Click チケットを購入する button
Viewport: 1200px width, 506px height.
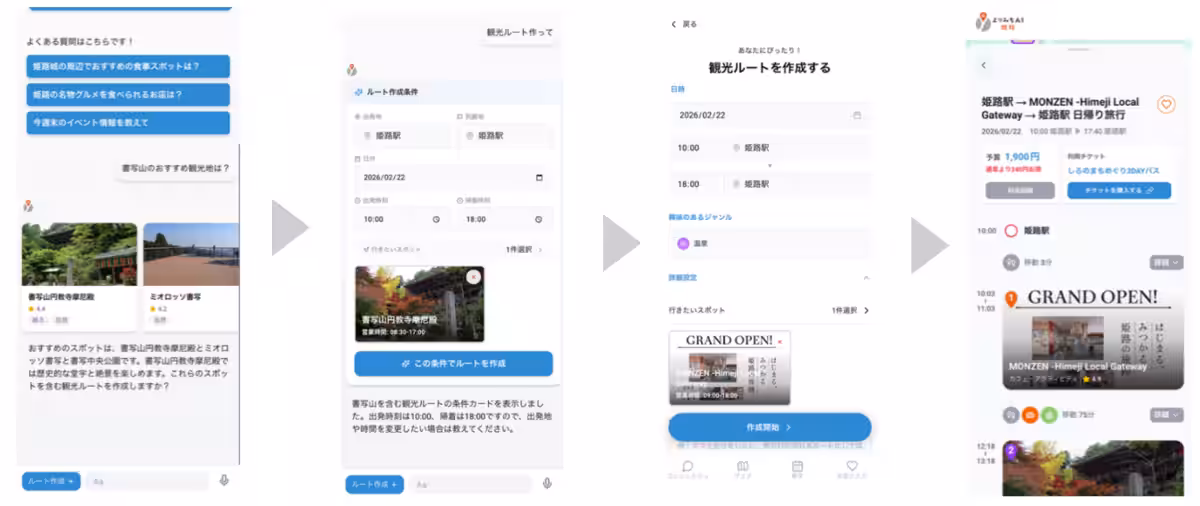point(1119,190)
